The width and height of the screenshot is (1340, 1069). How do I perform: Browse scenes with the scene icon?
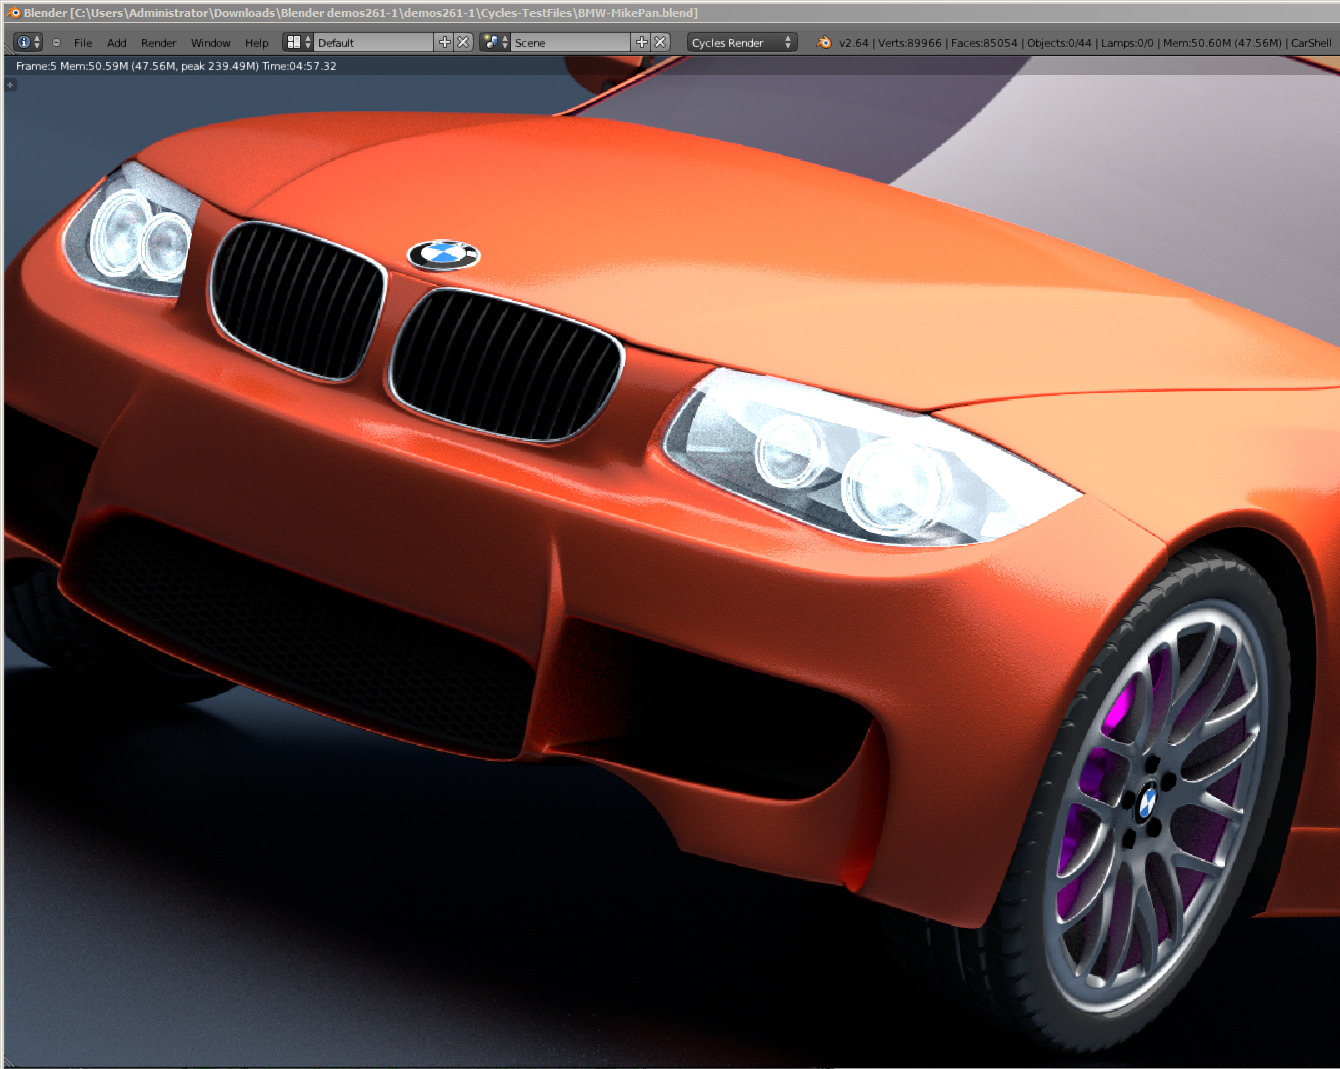click(495, 42)
